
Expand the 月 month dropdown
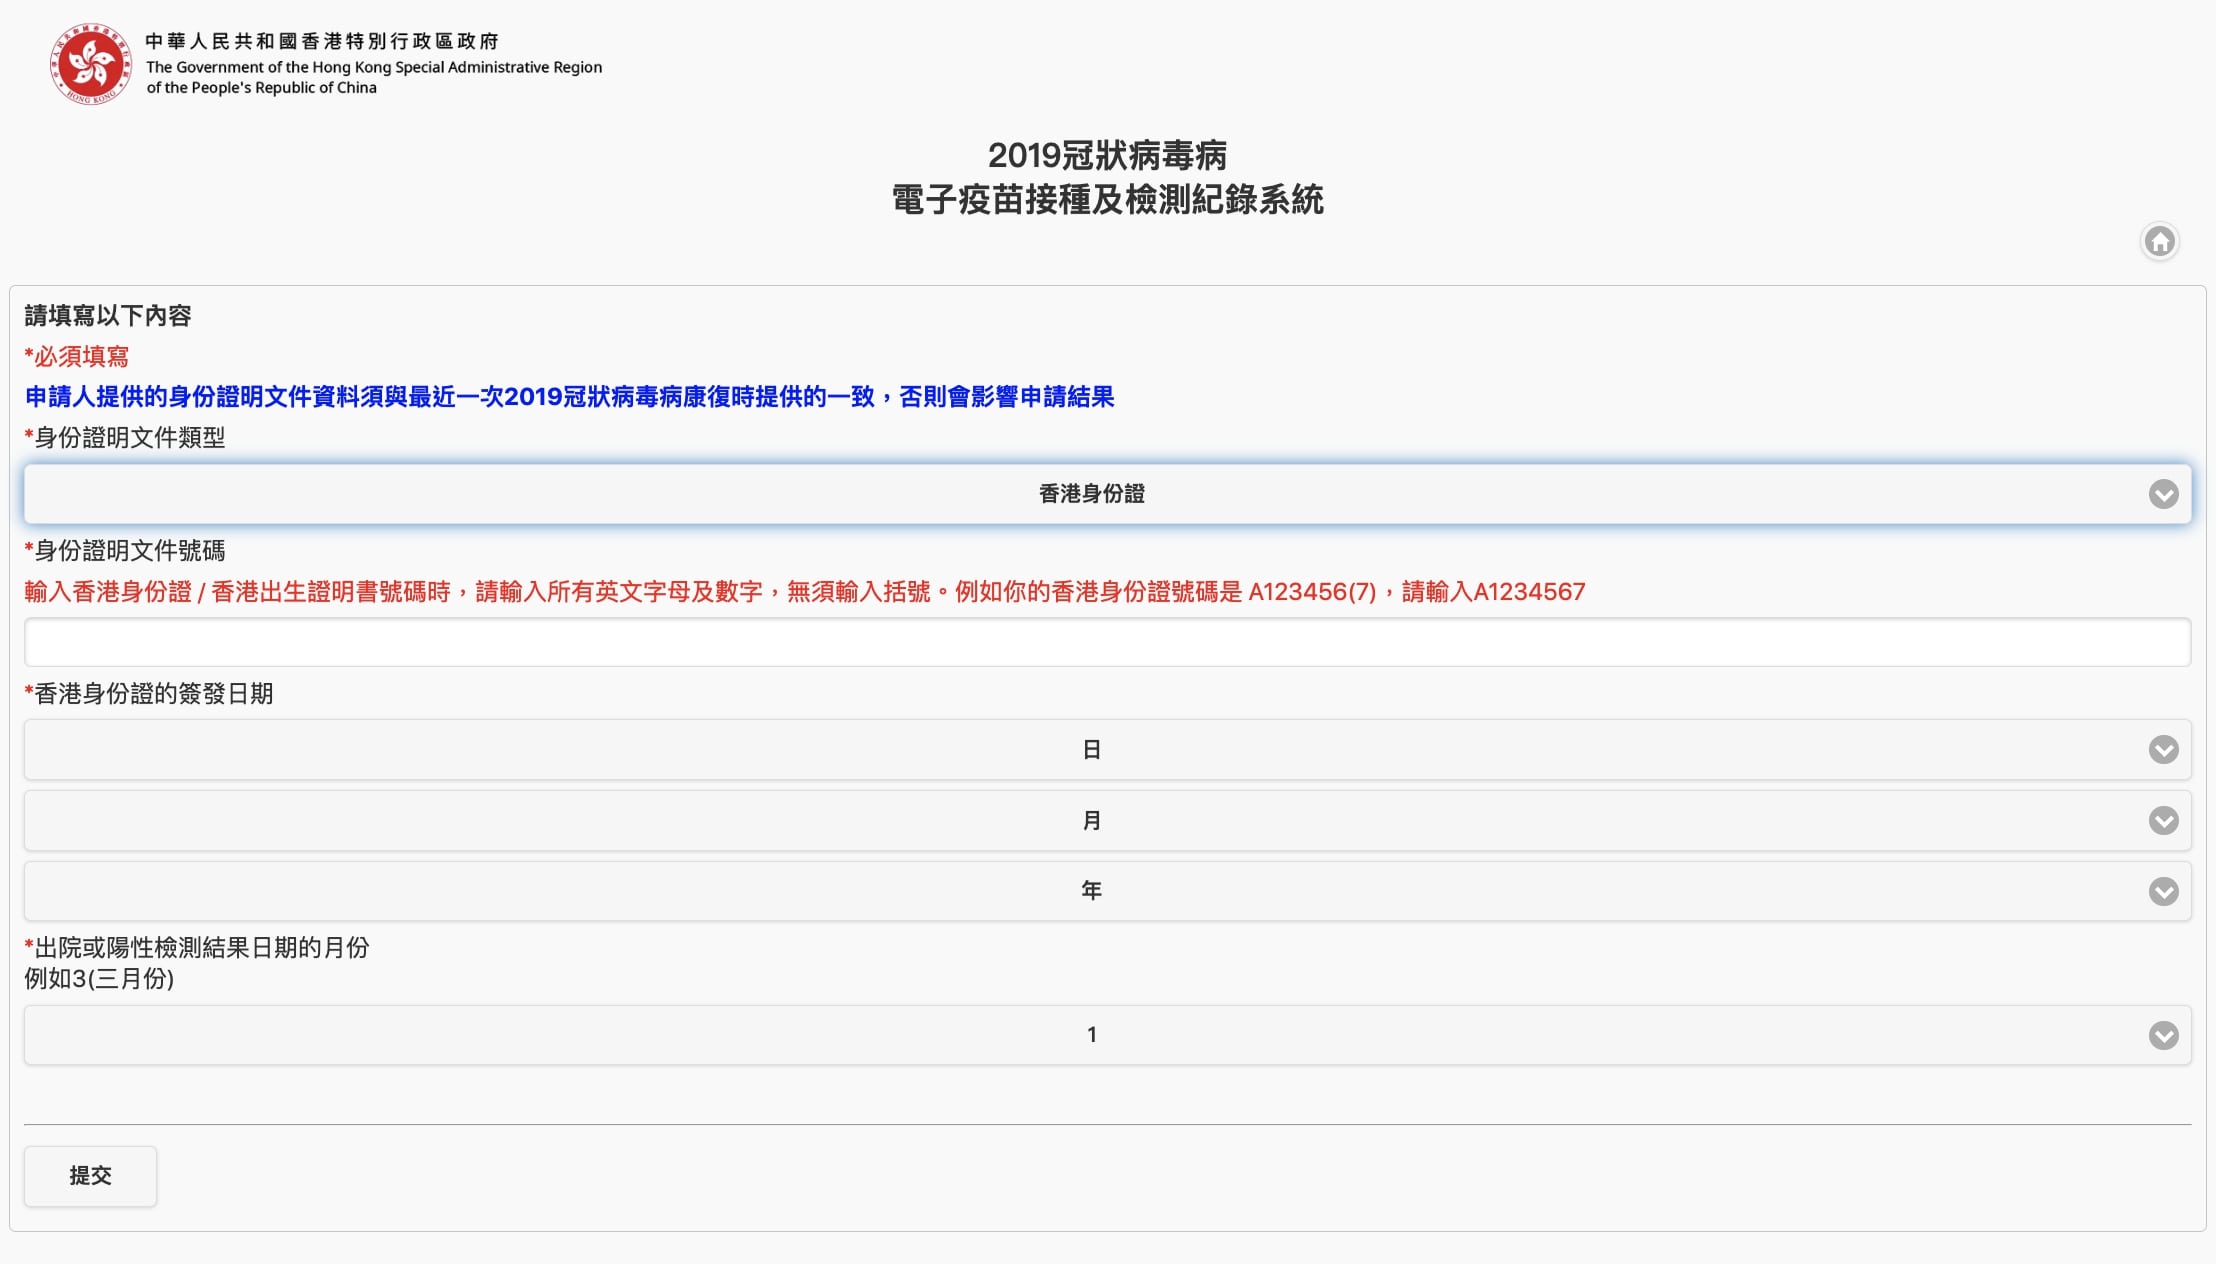1090,821
